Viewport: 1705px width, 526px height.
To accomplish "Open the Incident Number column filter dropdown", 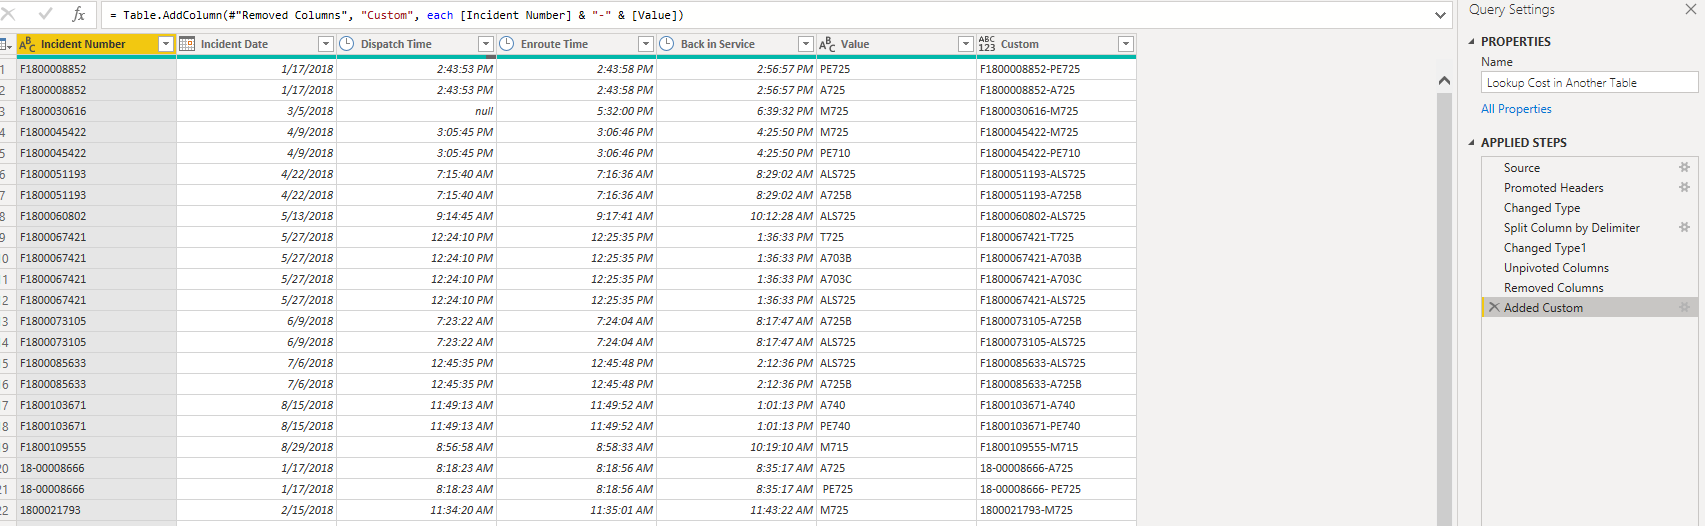I will (166, 44).
